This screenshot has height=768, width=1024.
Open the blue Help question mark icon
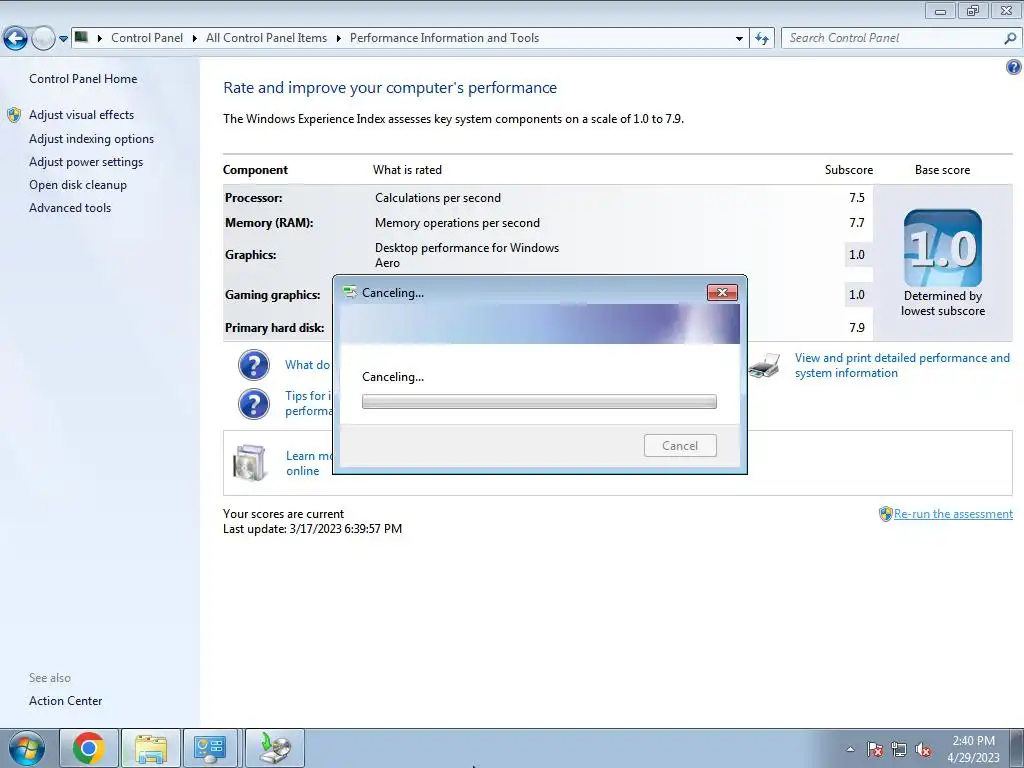1014,67
